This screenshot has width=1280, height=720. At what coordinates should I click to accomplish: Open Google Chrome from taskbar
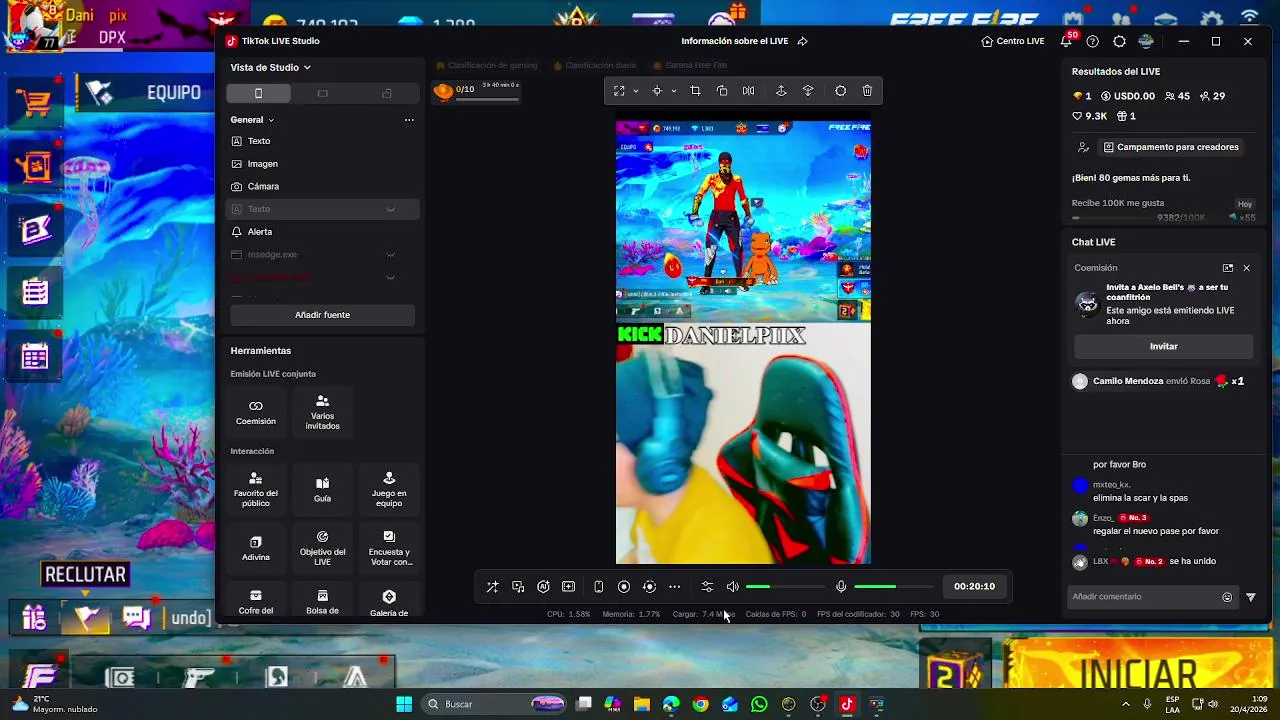pos(700,704)
